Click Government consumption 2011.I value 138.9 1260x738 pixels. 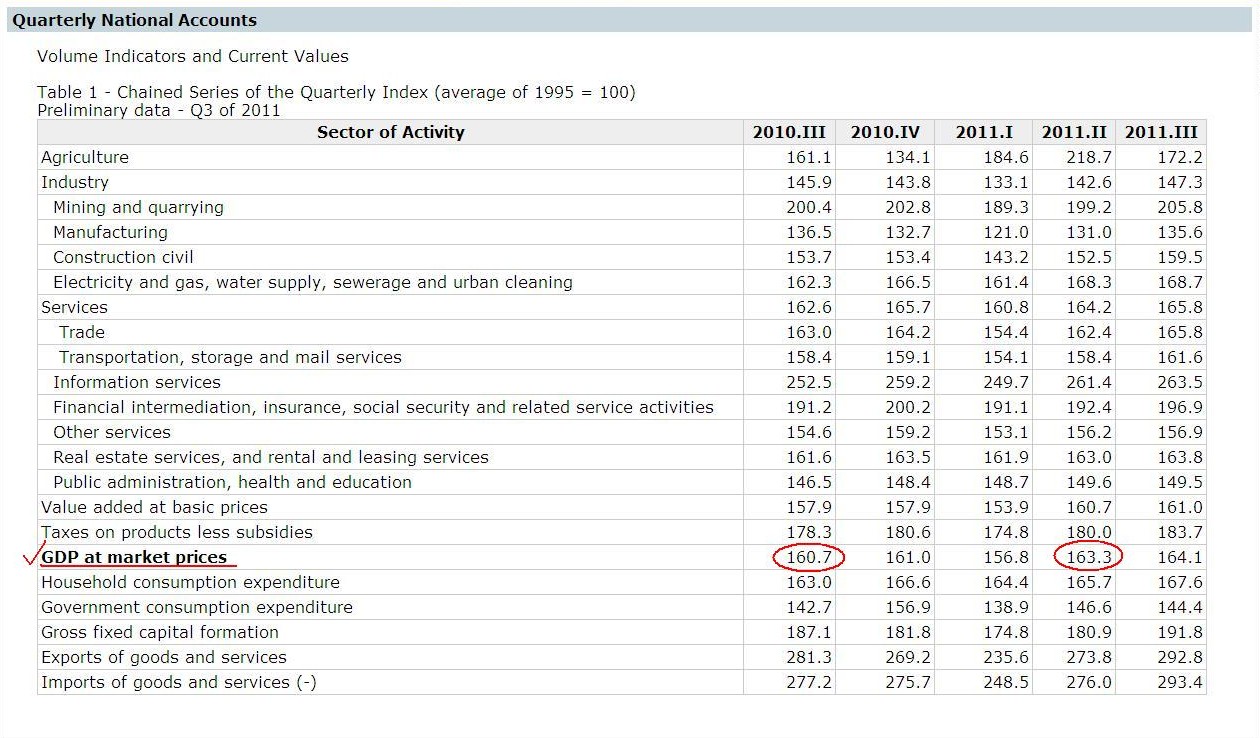[x=1006, y=607]
